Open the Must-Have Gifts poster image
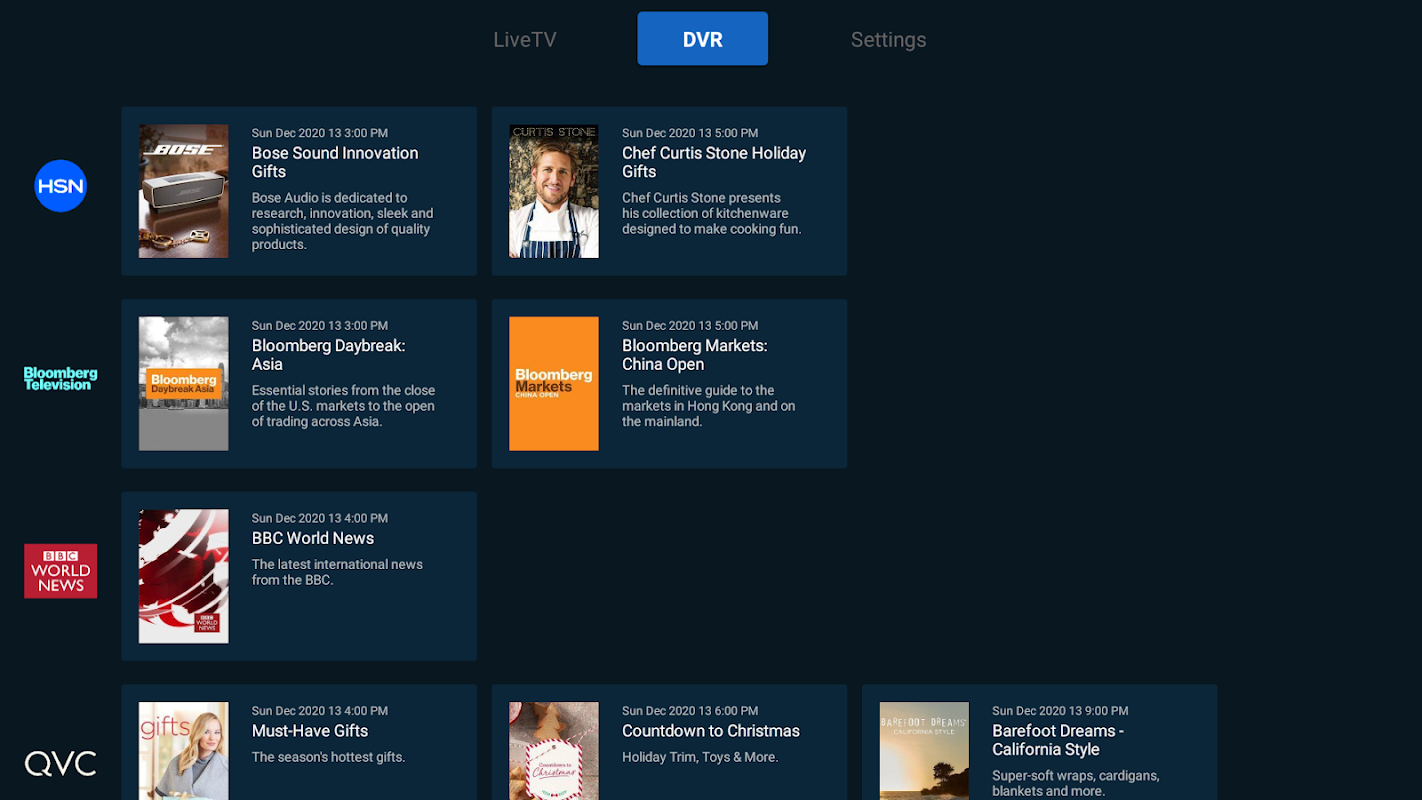 [x=184, y=751]
